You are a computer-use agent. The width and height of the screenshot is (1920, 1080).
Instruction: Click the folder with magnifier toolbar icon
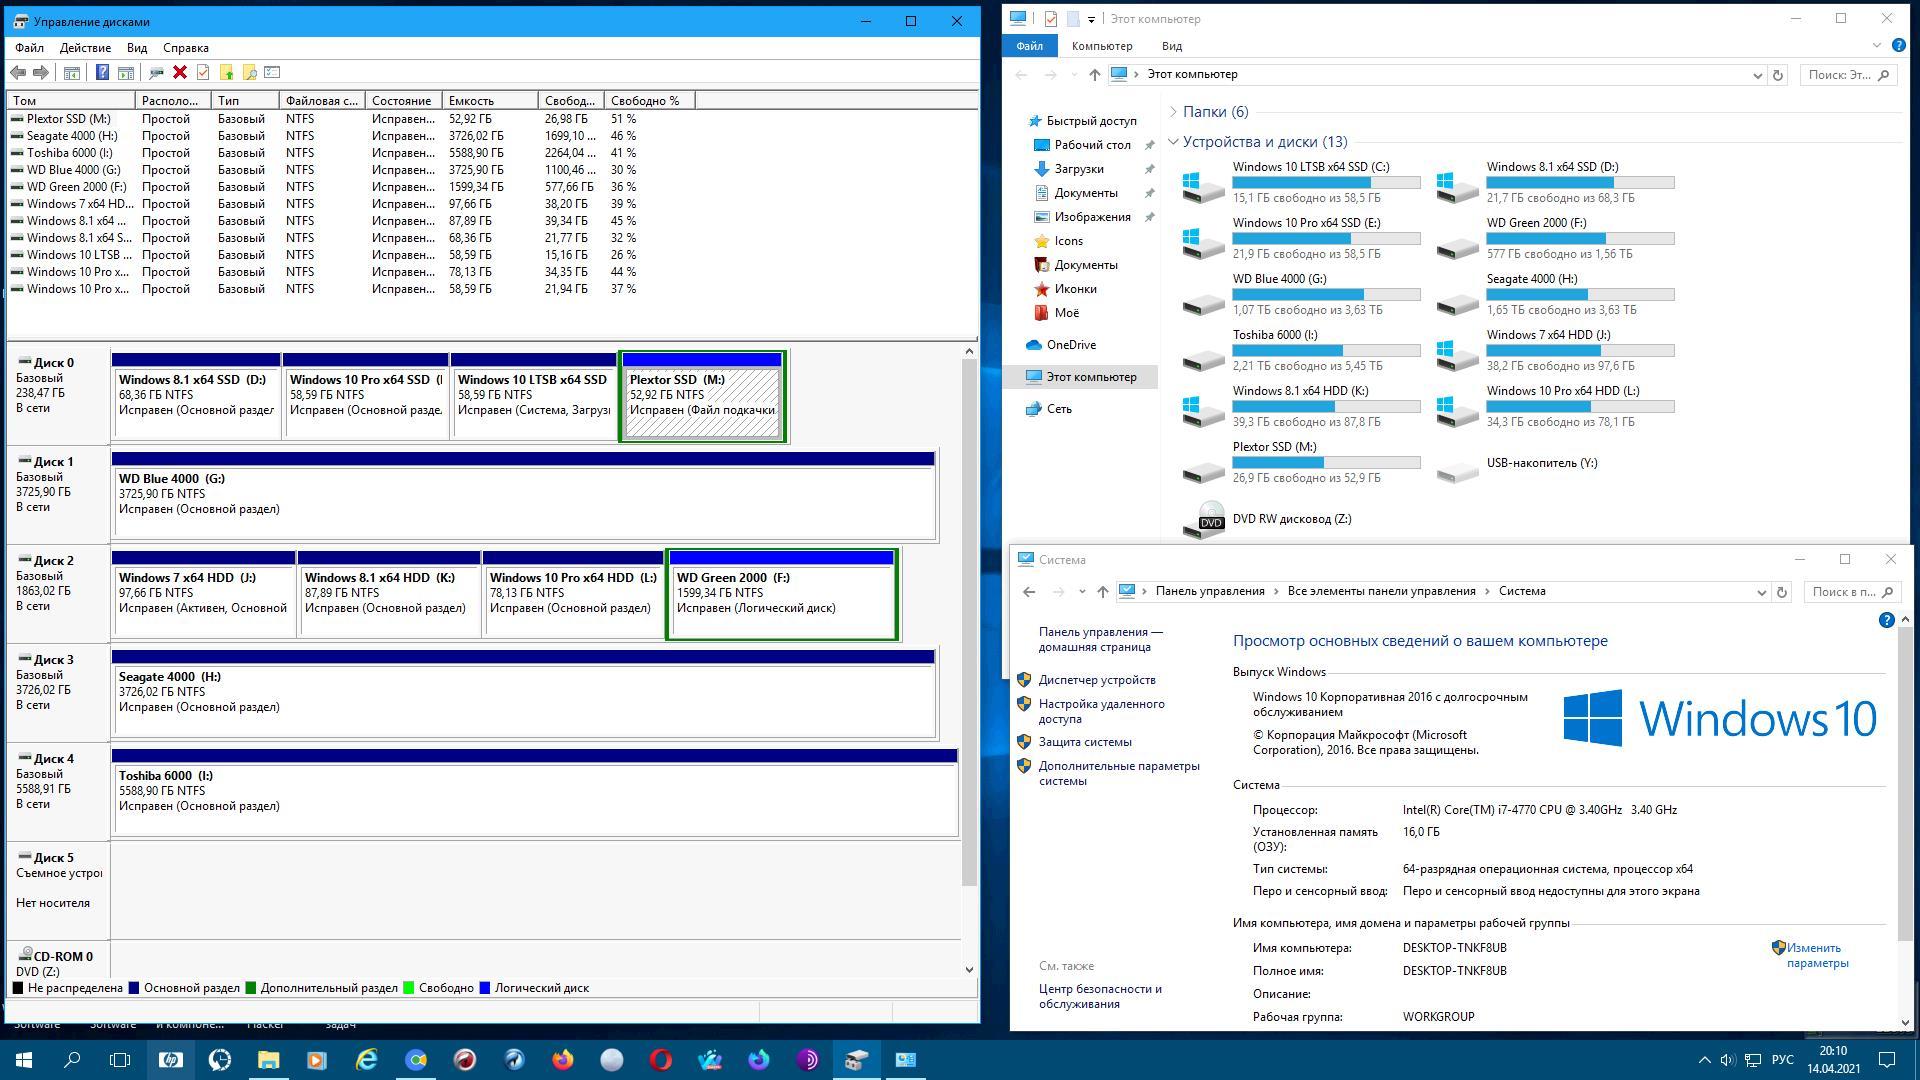click(250, 72)
